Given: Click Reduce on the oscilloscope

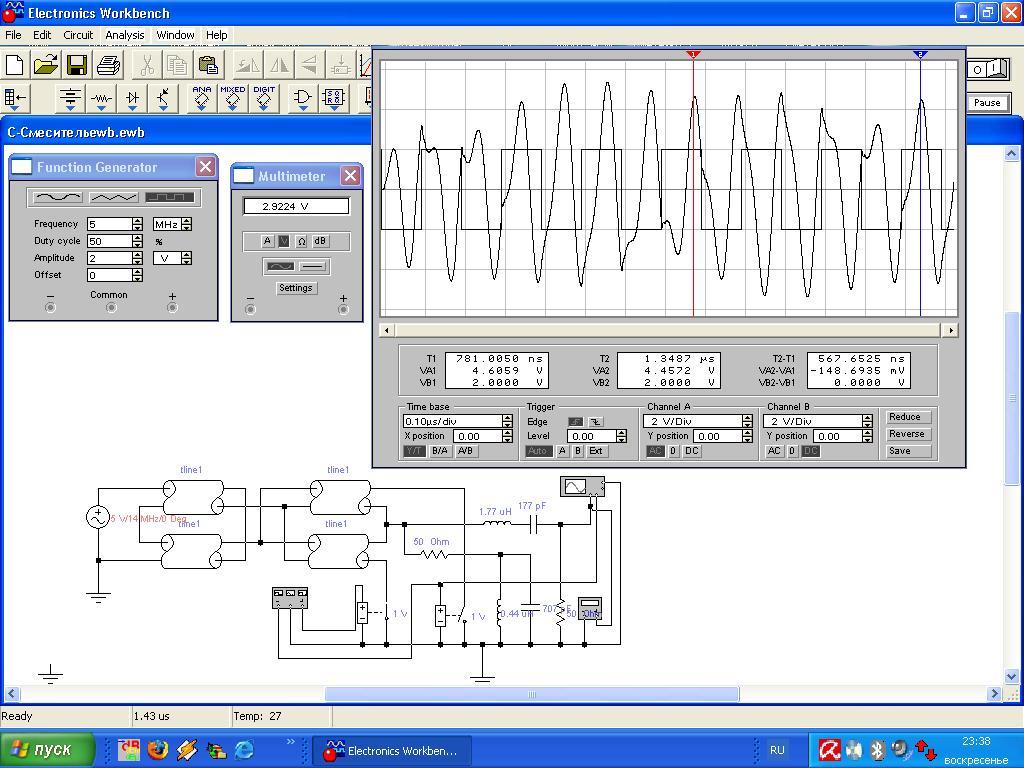Looking at the screenshot, I should click(x=908, y=417).
